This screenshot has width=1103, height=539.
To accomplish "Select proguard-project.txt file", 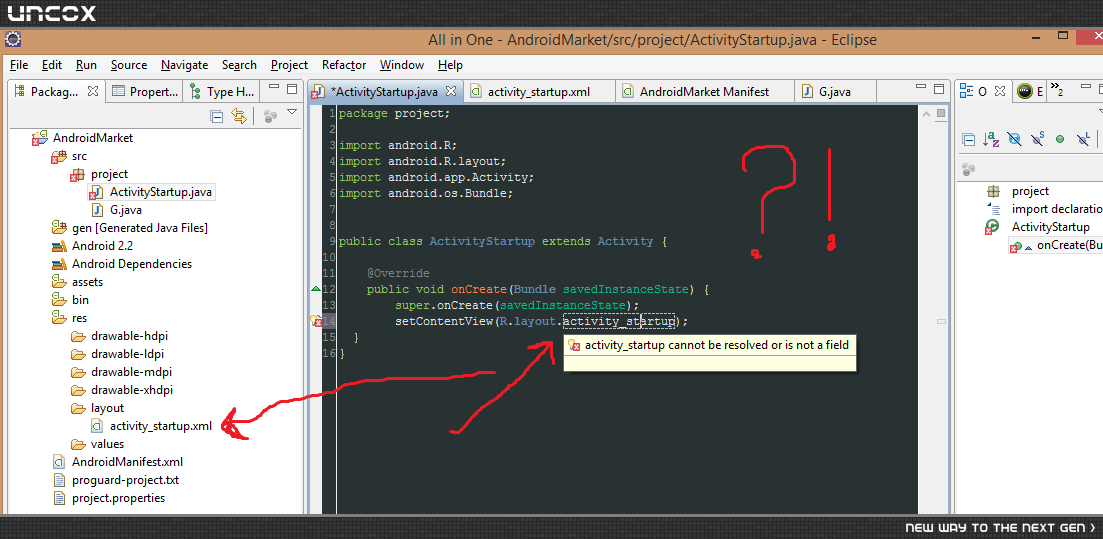I will [125, 481].
